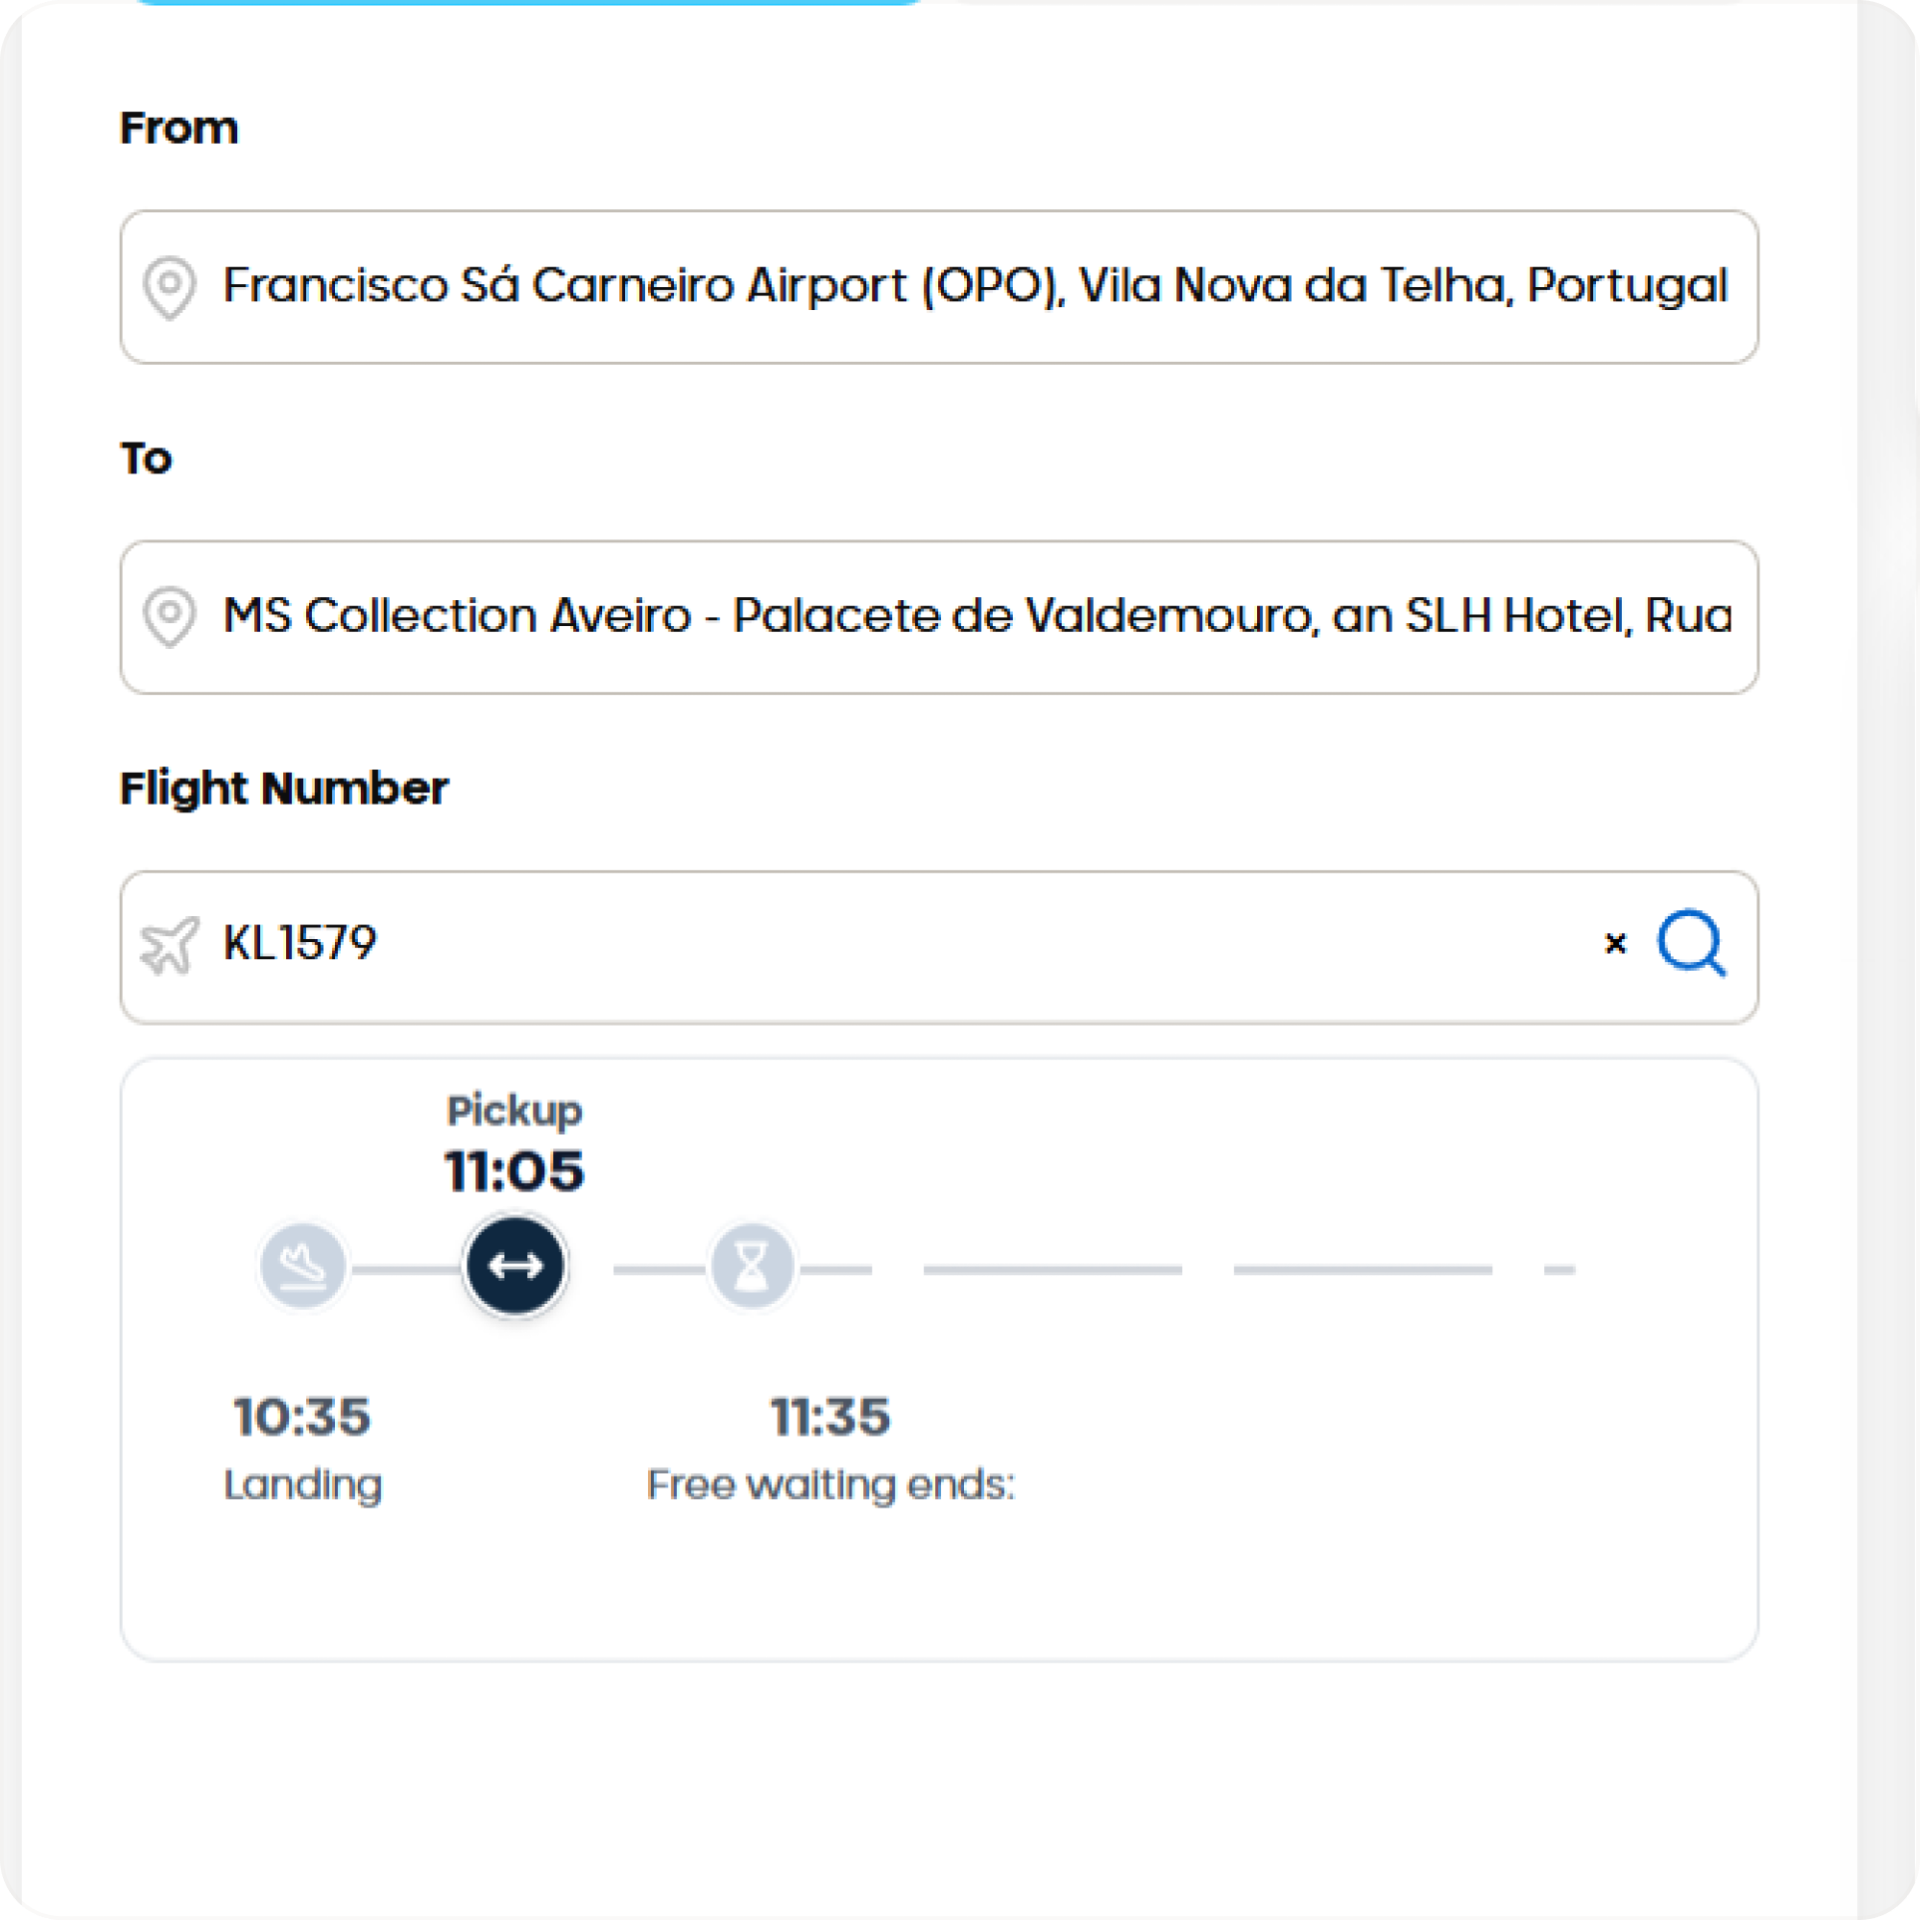Click the airplane icon beside KL1579

[169, 945]
